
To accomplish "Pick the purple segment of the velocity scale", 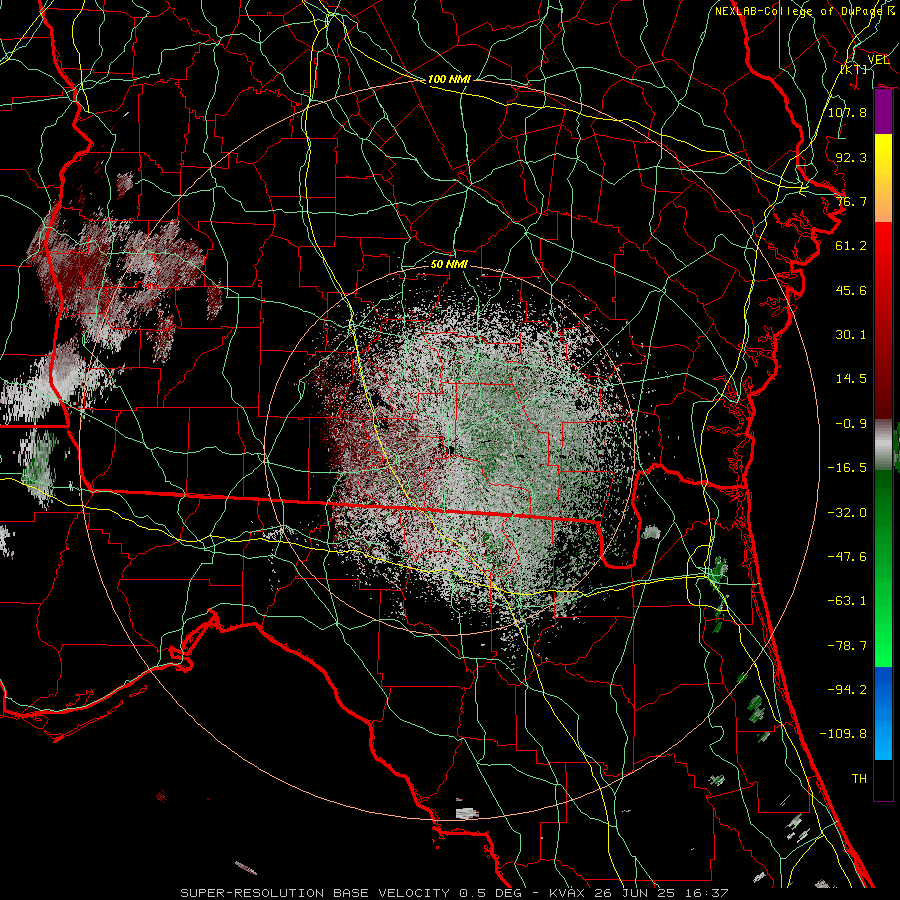I will pos(883,112).
